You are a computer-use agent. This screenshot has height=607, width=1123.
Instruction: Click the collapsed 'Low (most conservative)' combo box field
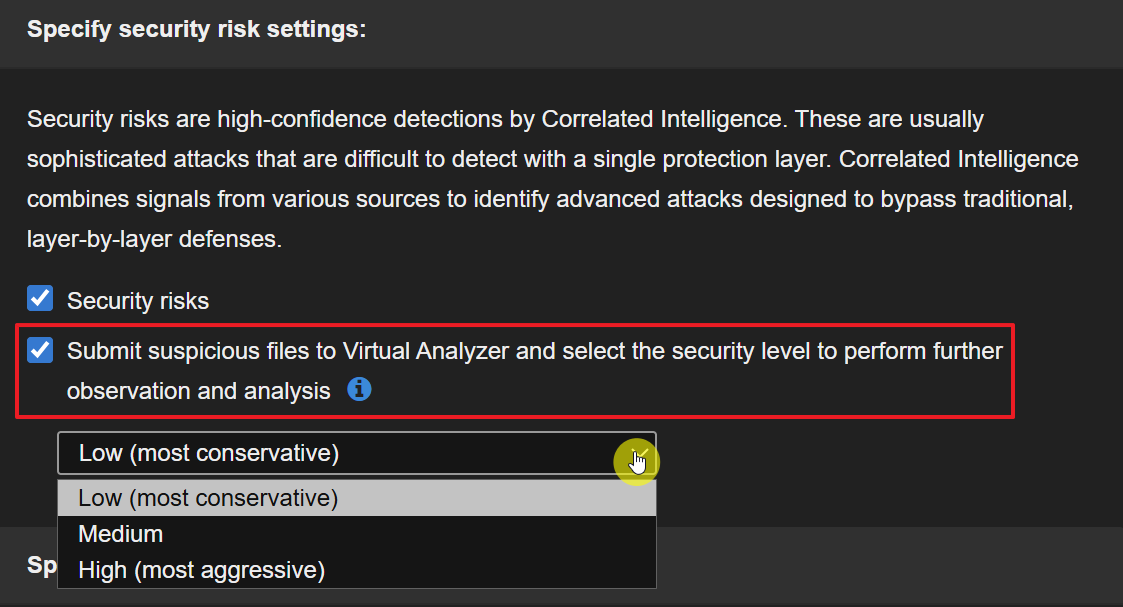point(330,454)
